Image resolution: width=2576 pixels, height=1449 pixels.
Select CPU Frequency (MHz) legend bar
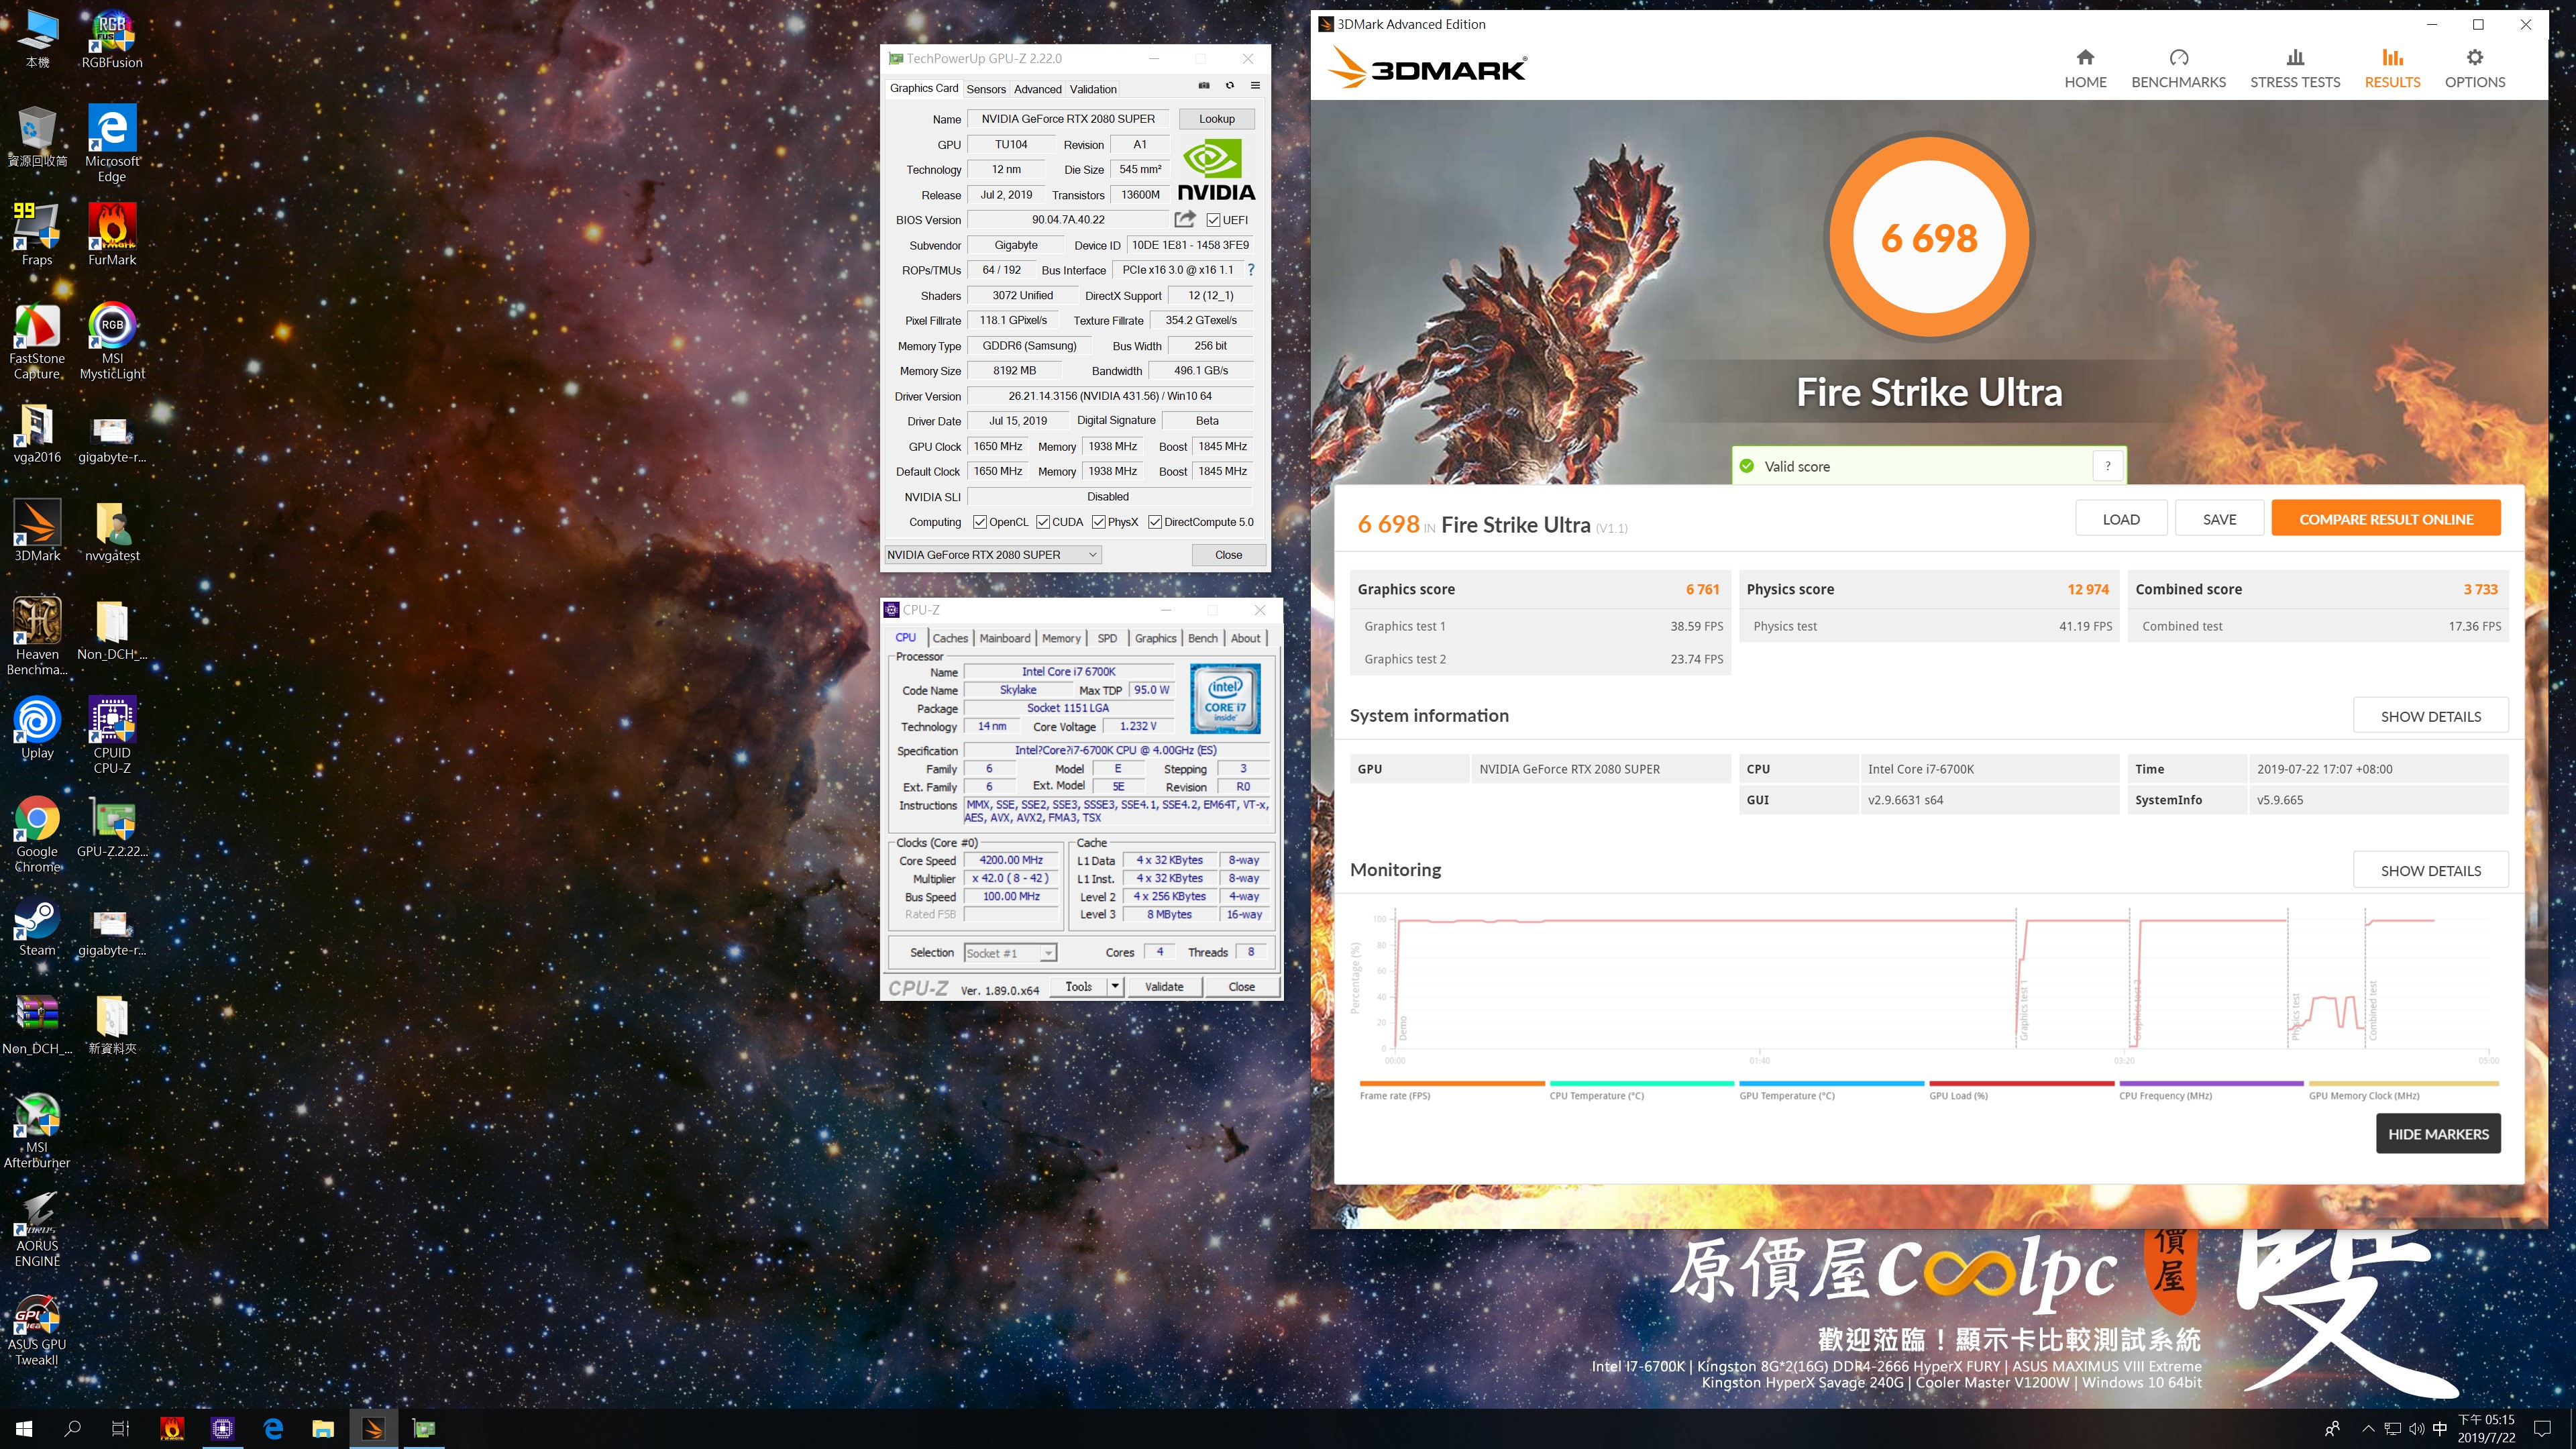2211,1083
